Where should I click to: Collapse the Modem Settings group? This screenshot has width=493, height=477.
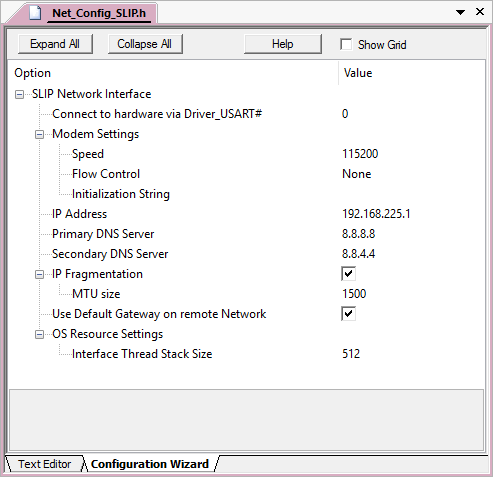[x=39, y=134]
